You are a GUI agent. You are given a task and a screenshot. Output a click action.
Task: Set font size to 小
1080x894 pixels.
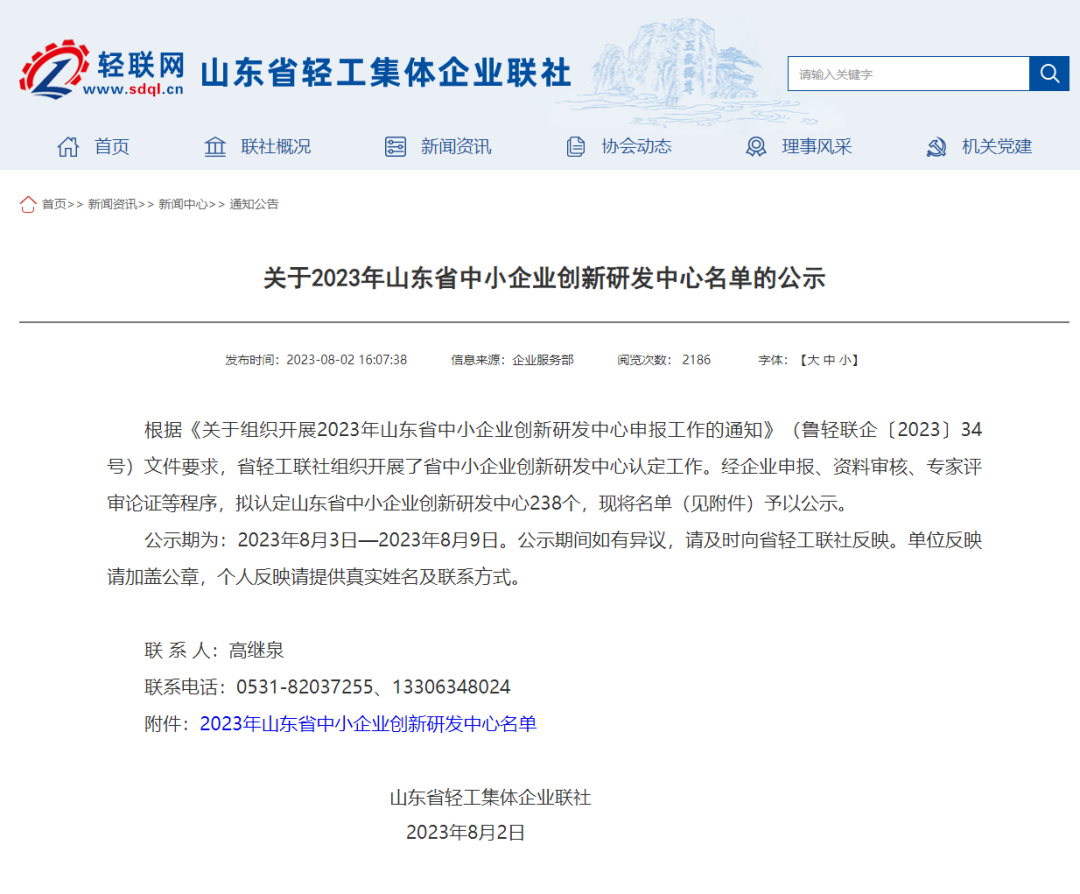coord(845,360)
